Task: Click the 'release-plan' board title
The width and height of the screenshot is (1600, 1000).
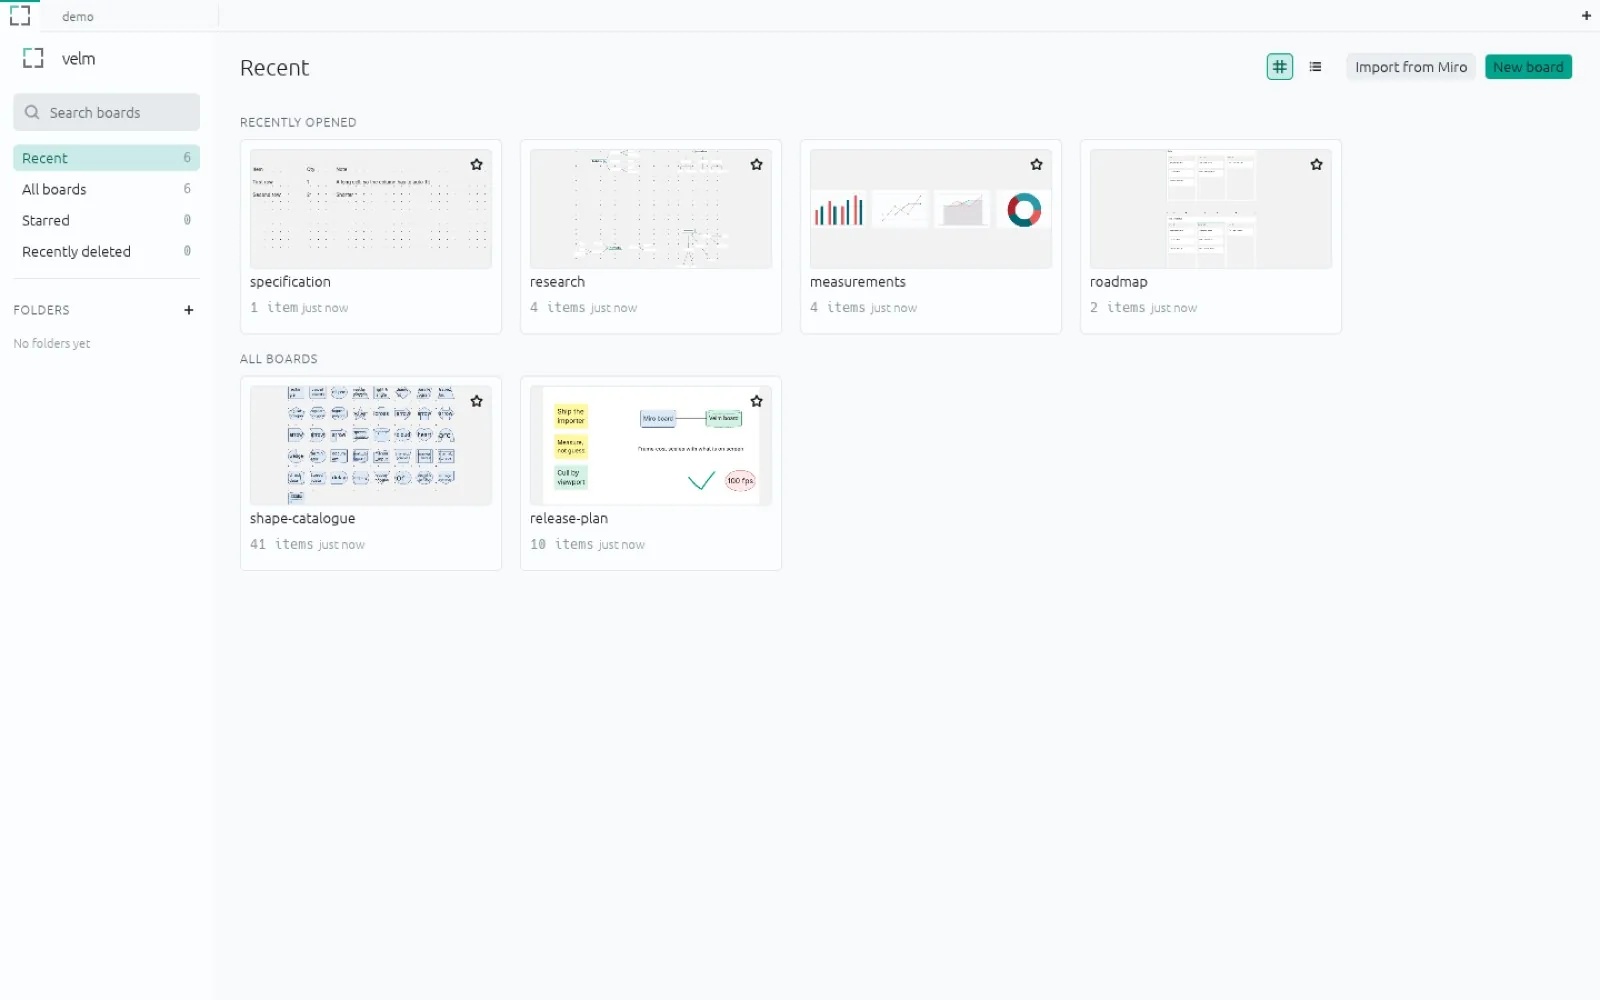Action: [569, 518]
